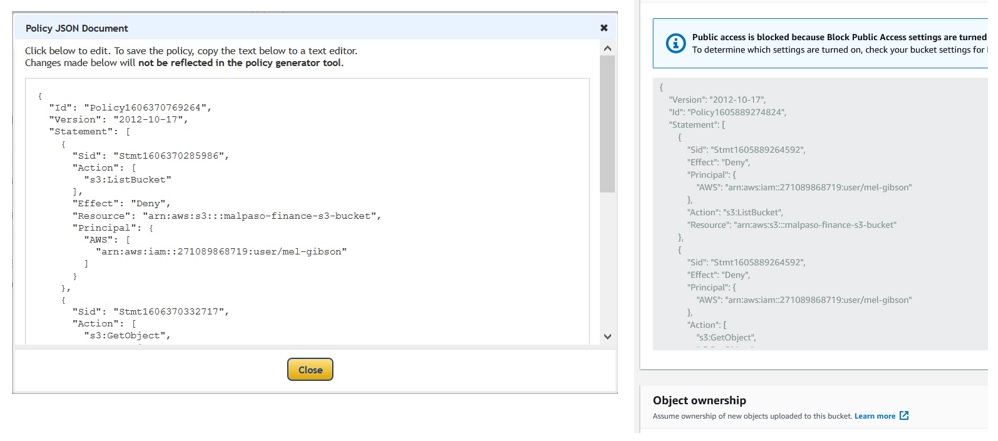
Task: Click the info icon in the public access banner
Action: (676, 43)
